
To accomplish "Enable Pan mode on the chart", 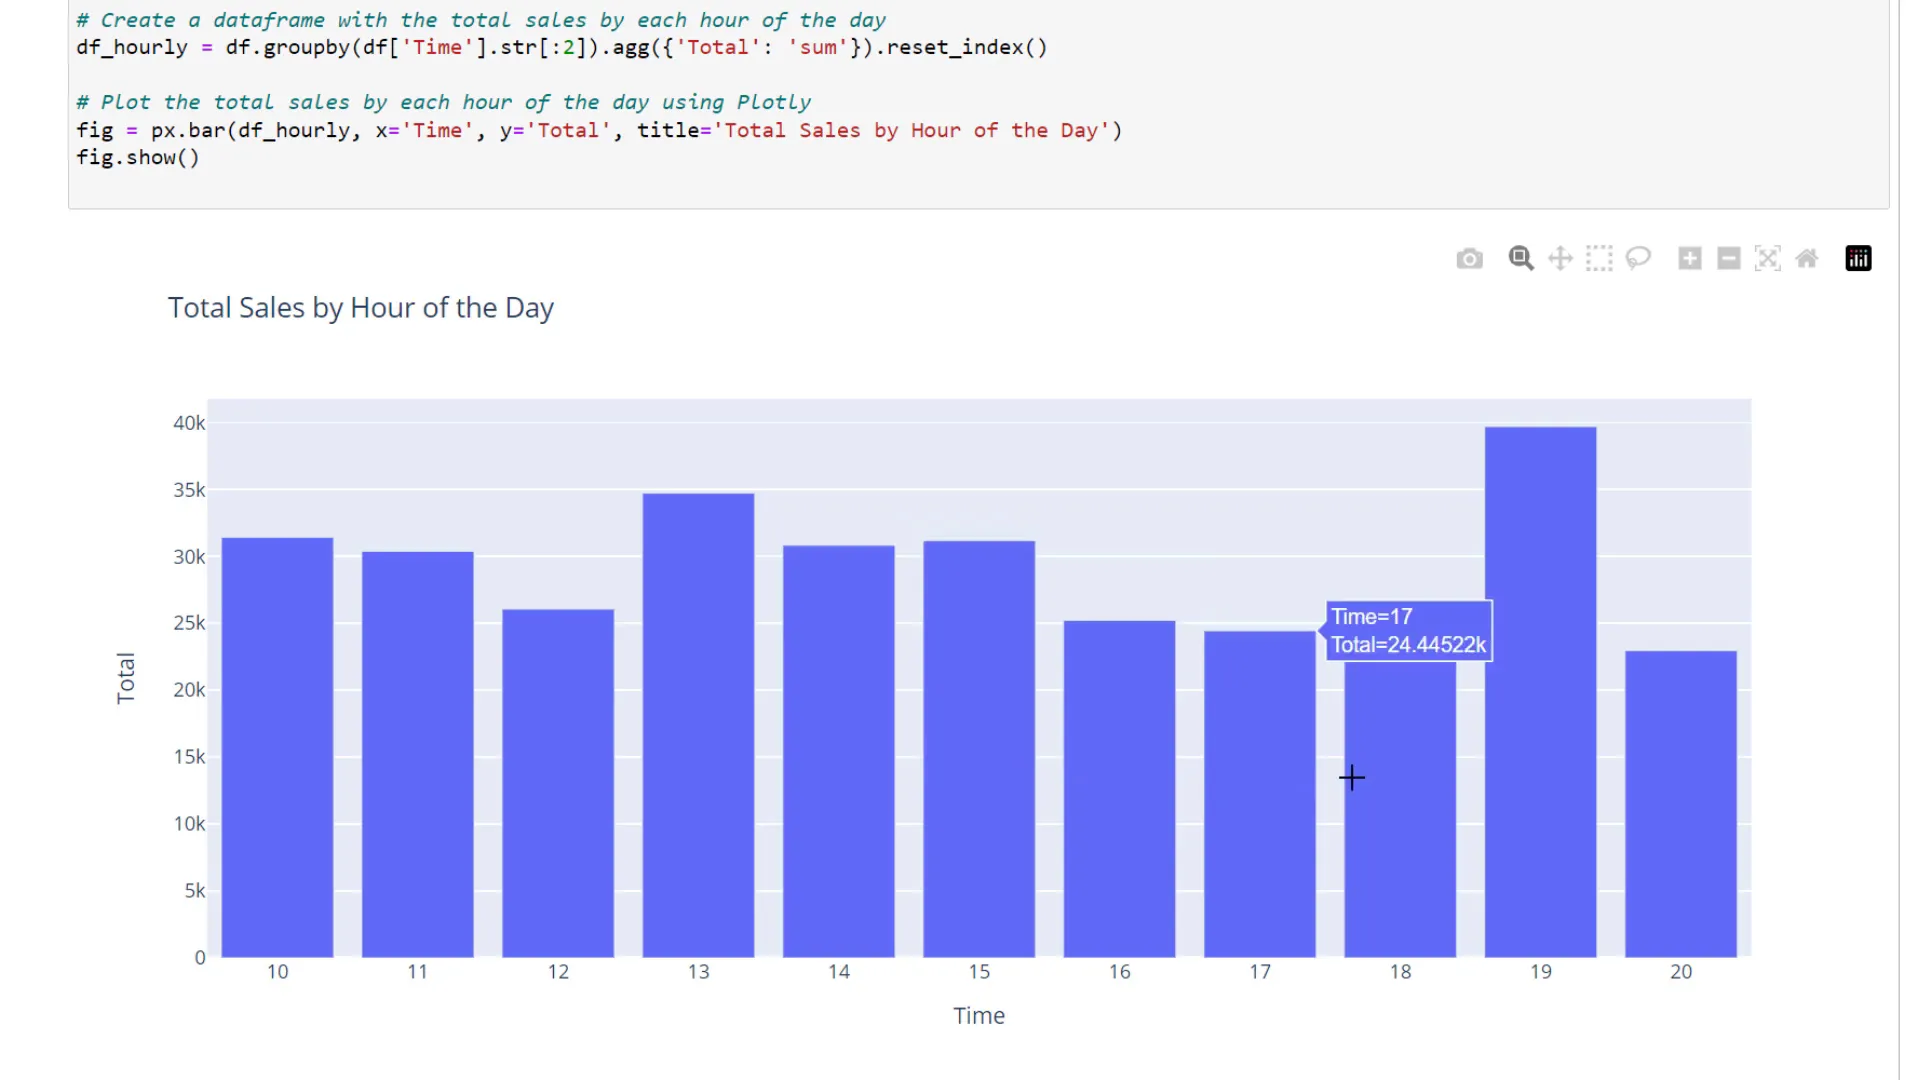I will 1559,258.
